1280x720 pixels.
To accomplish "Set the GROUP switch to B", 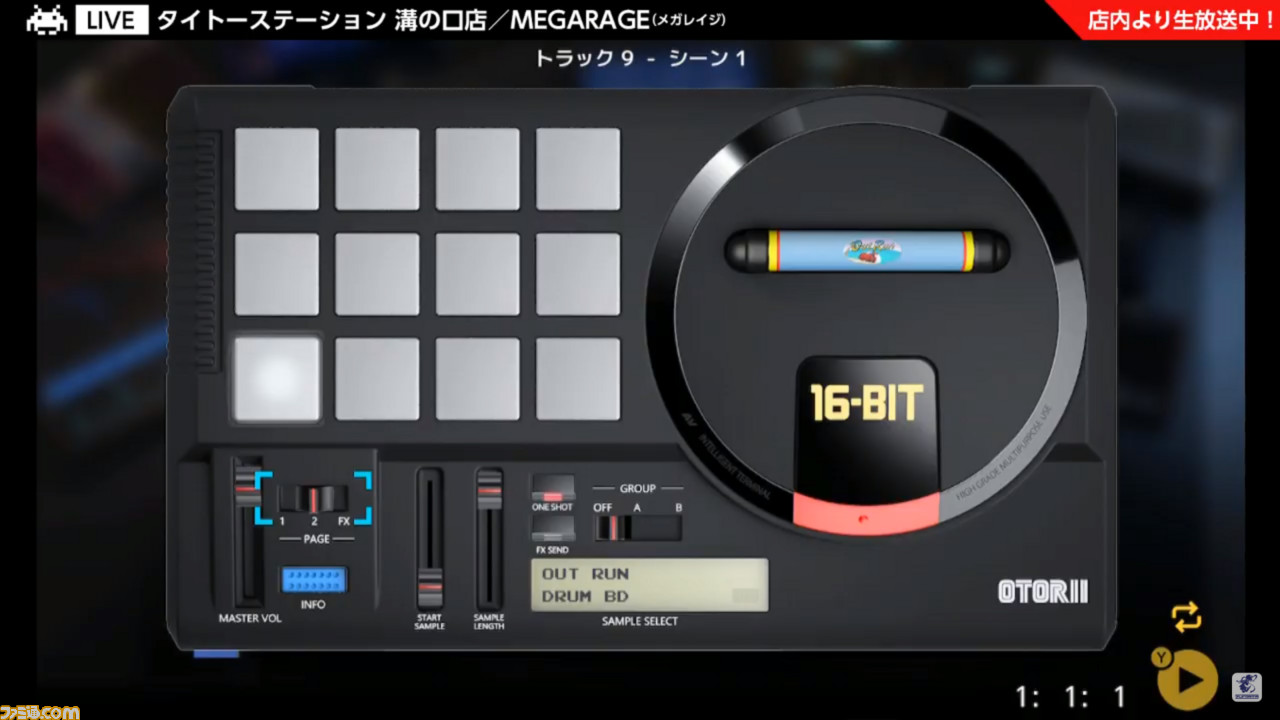I will (x=679, y=508).
